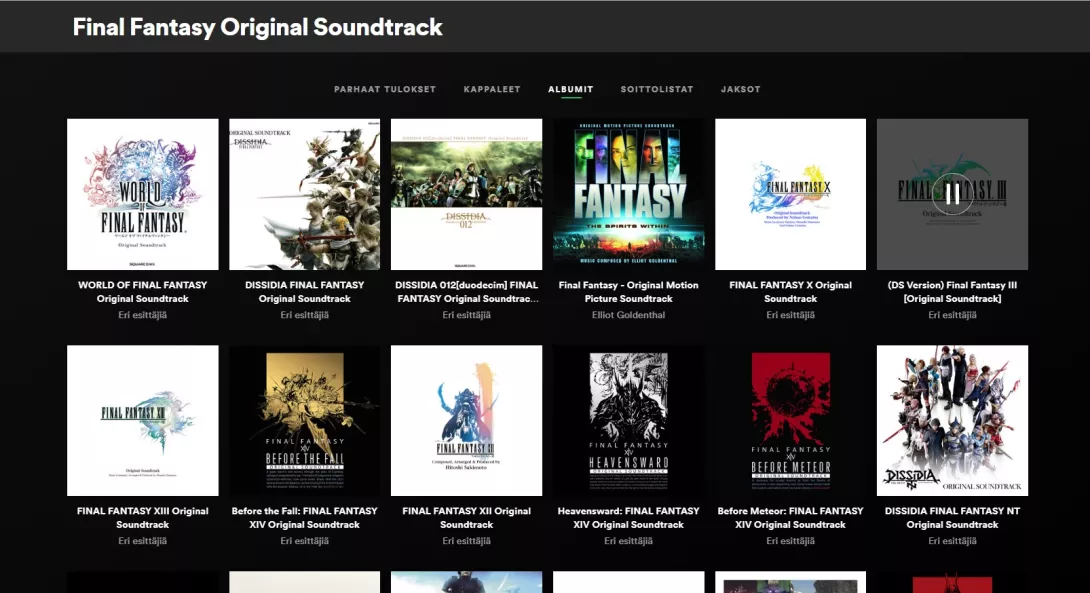The height and width of the screenshot is (593, 1090).
Task: Go to the Soittolistat tab
Action: coord(657,89)
